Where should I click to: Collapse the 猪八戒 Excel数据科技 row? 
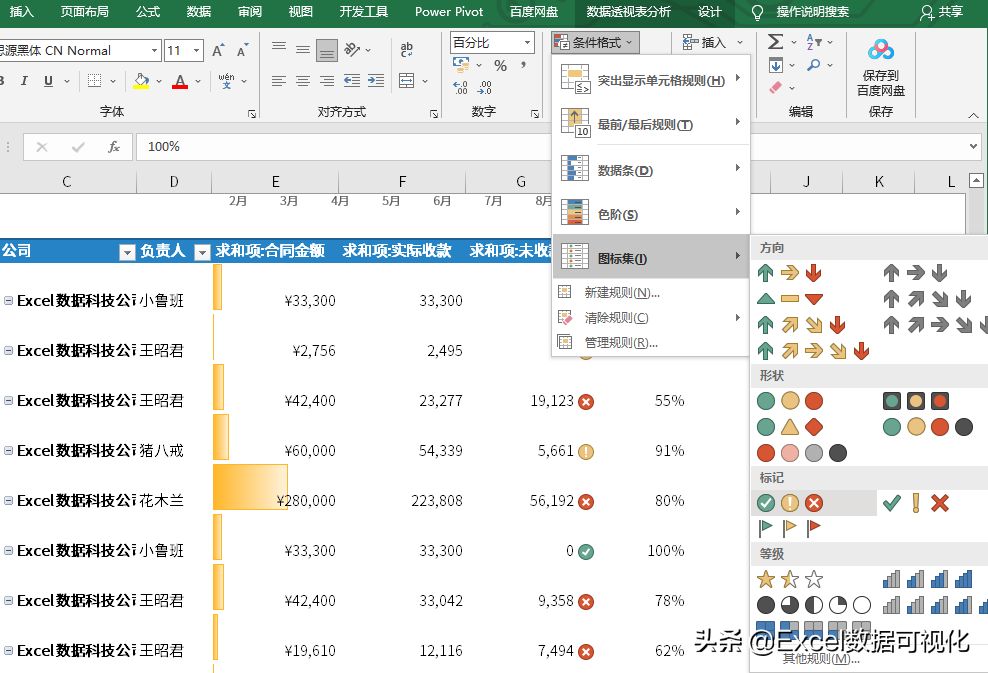point(9,451)
